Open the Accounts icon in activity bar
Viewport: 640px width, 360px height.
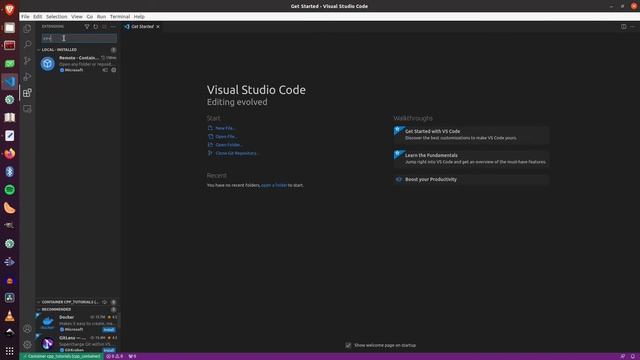pyautogui.click(x=27, y=329)
